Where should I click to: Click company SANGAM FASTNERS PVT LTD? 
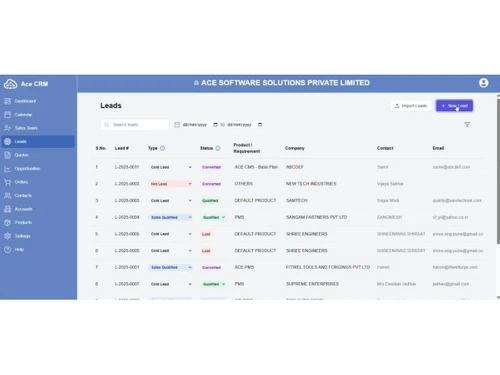[x=316, y=217]
